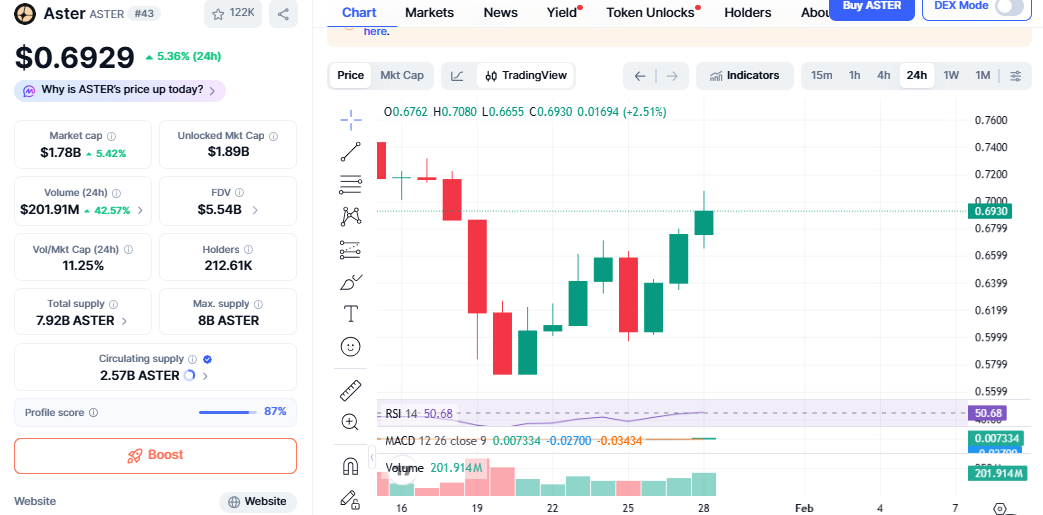Toggle the DEX Mode switch
Image resolution: width=1043 pixels, height=515 pixels.
1009,6
